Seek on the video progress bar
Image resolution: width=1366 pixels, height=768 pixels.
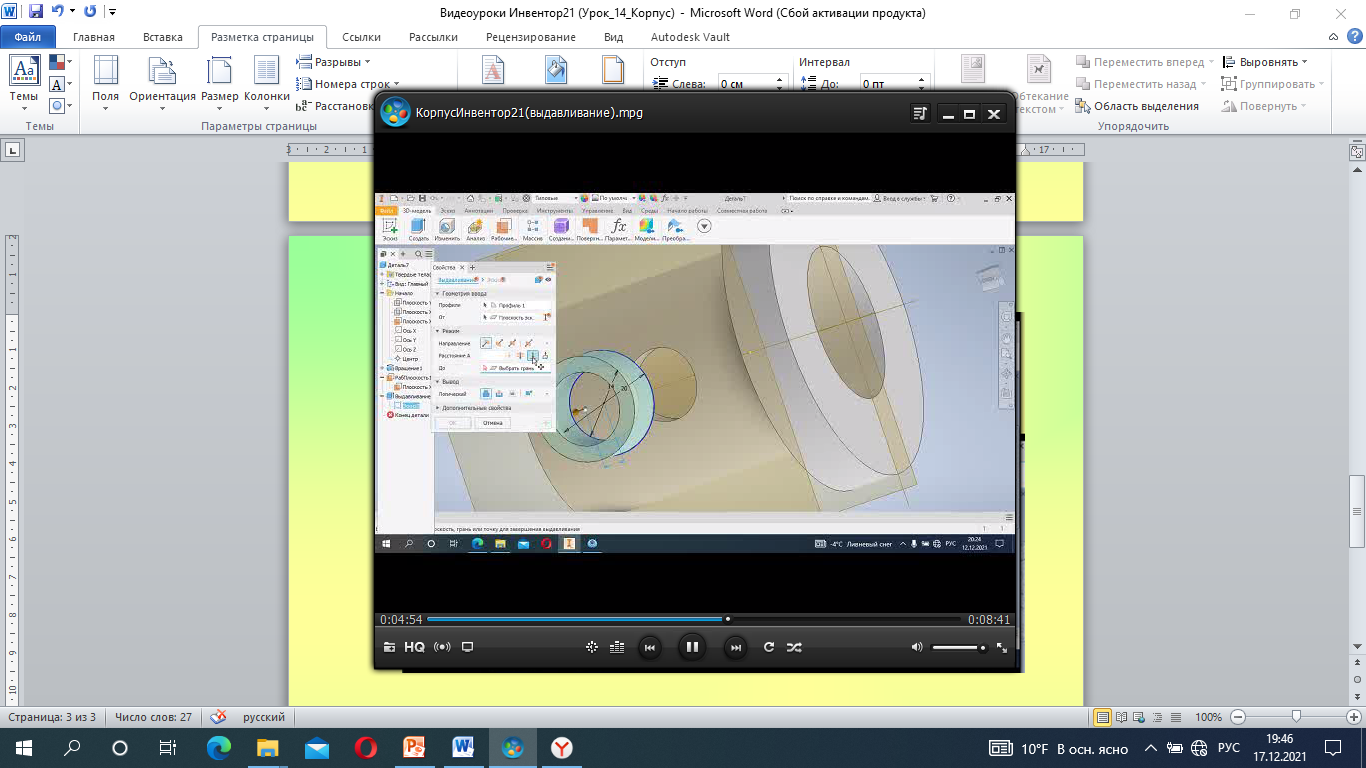(695, 619)
